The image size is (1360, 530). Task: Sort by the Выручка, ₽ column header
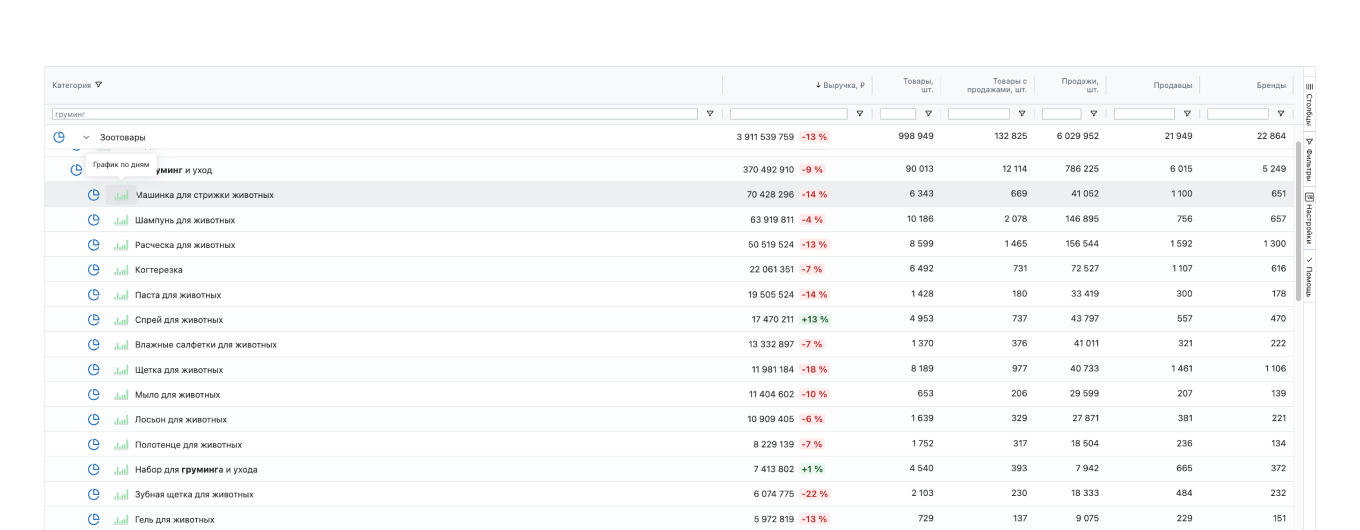843,85
